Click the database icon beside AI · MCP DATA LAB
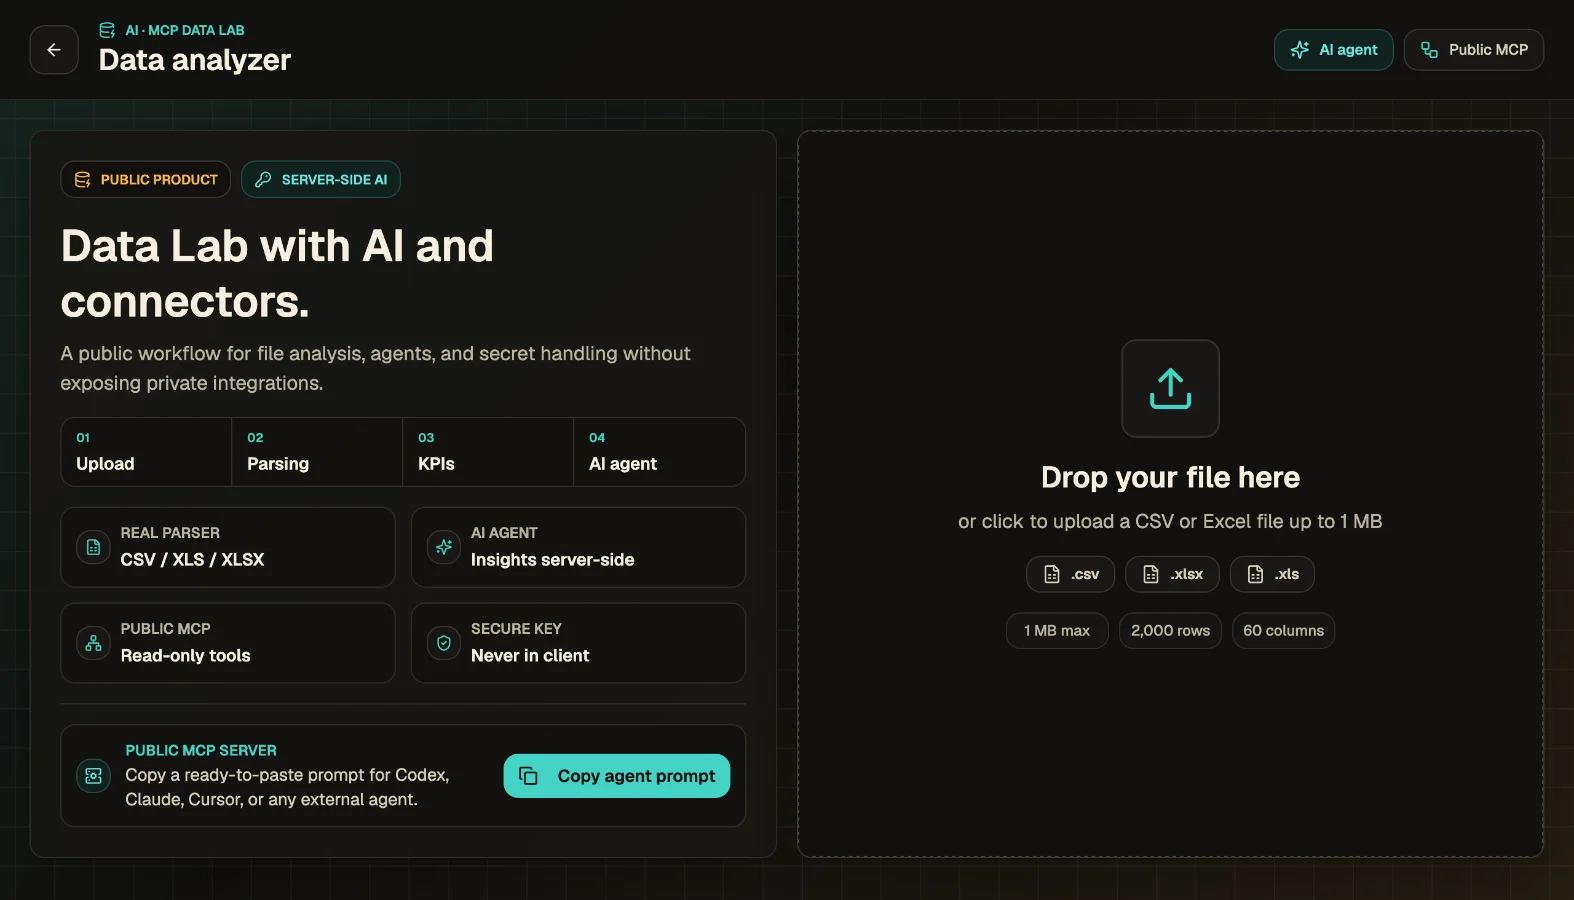 (x=107, y=30)
